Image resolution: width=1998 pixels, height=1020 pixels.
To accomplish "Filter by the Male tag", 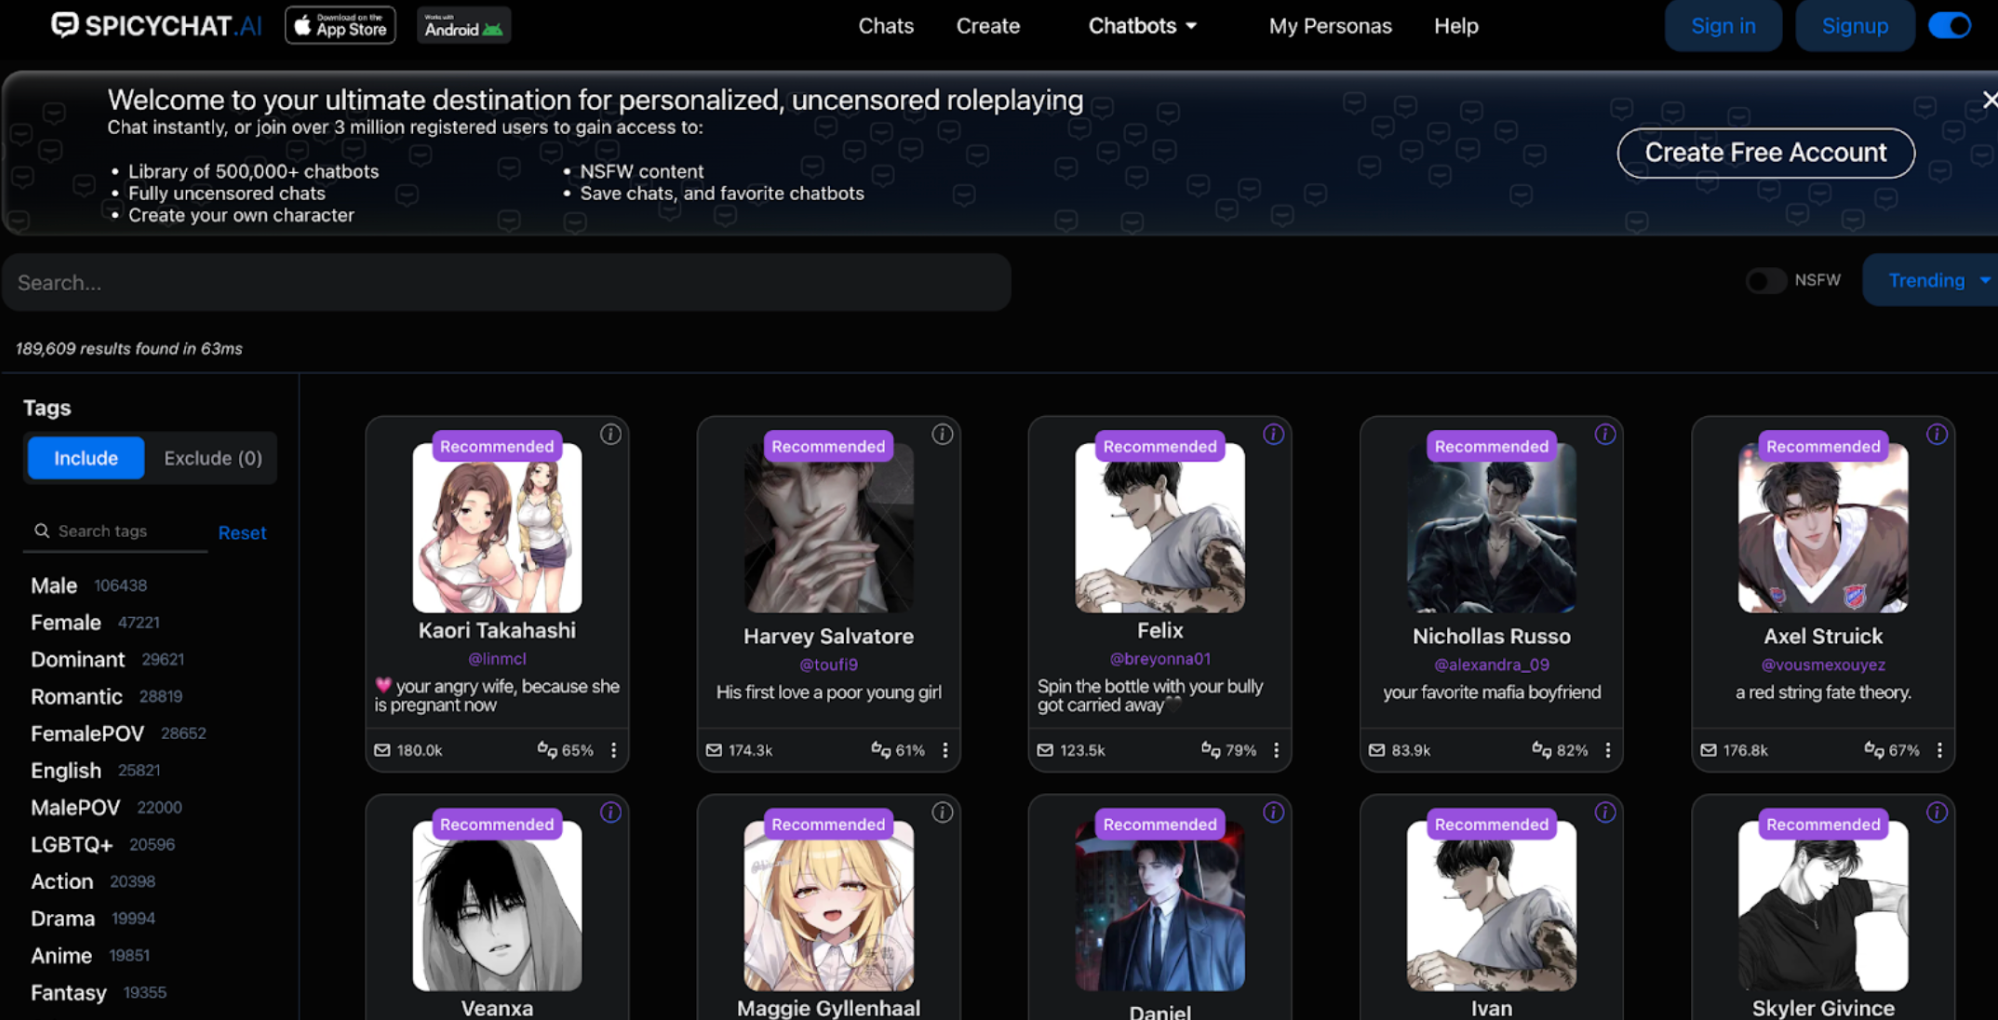I will [x=54, y=586].
